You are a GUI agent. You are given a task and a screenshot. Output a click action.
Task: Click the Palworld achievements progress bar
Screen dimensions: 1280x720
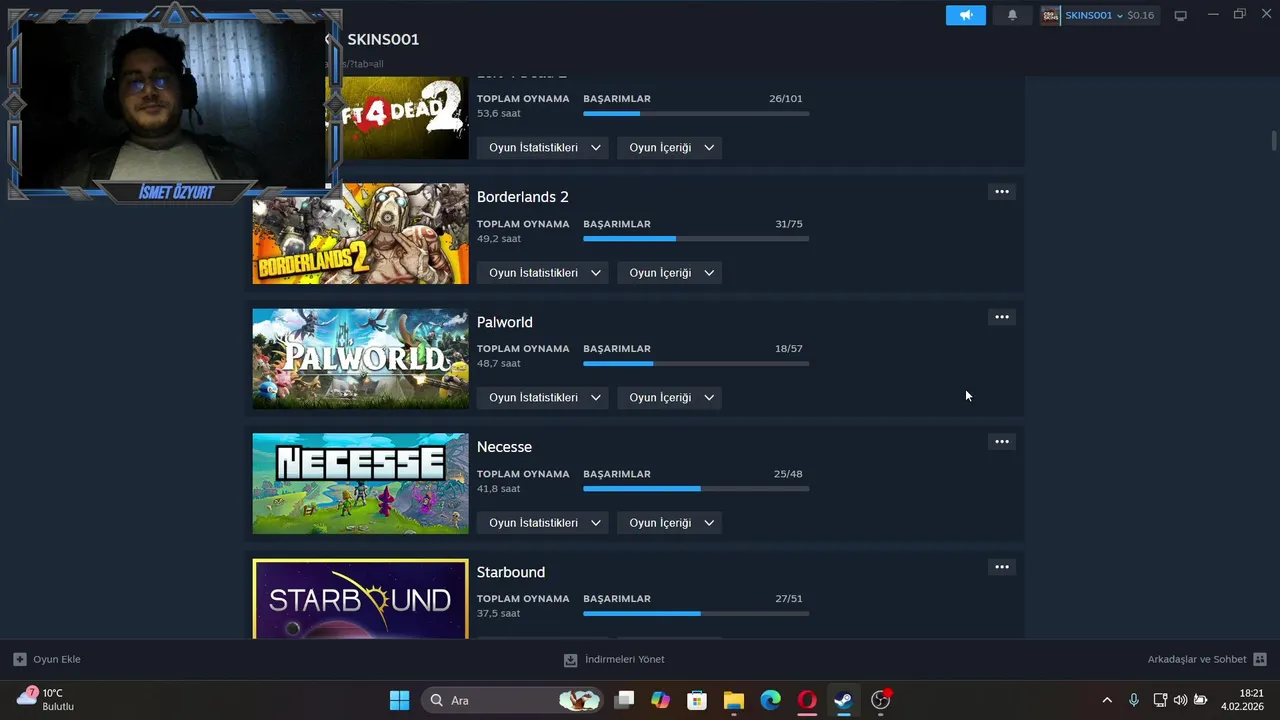click(x=696, y=364)
